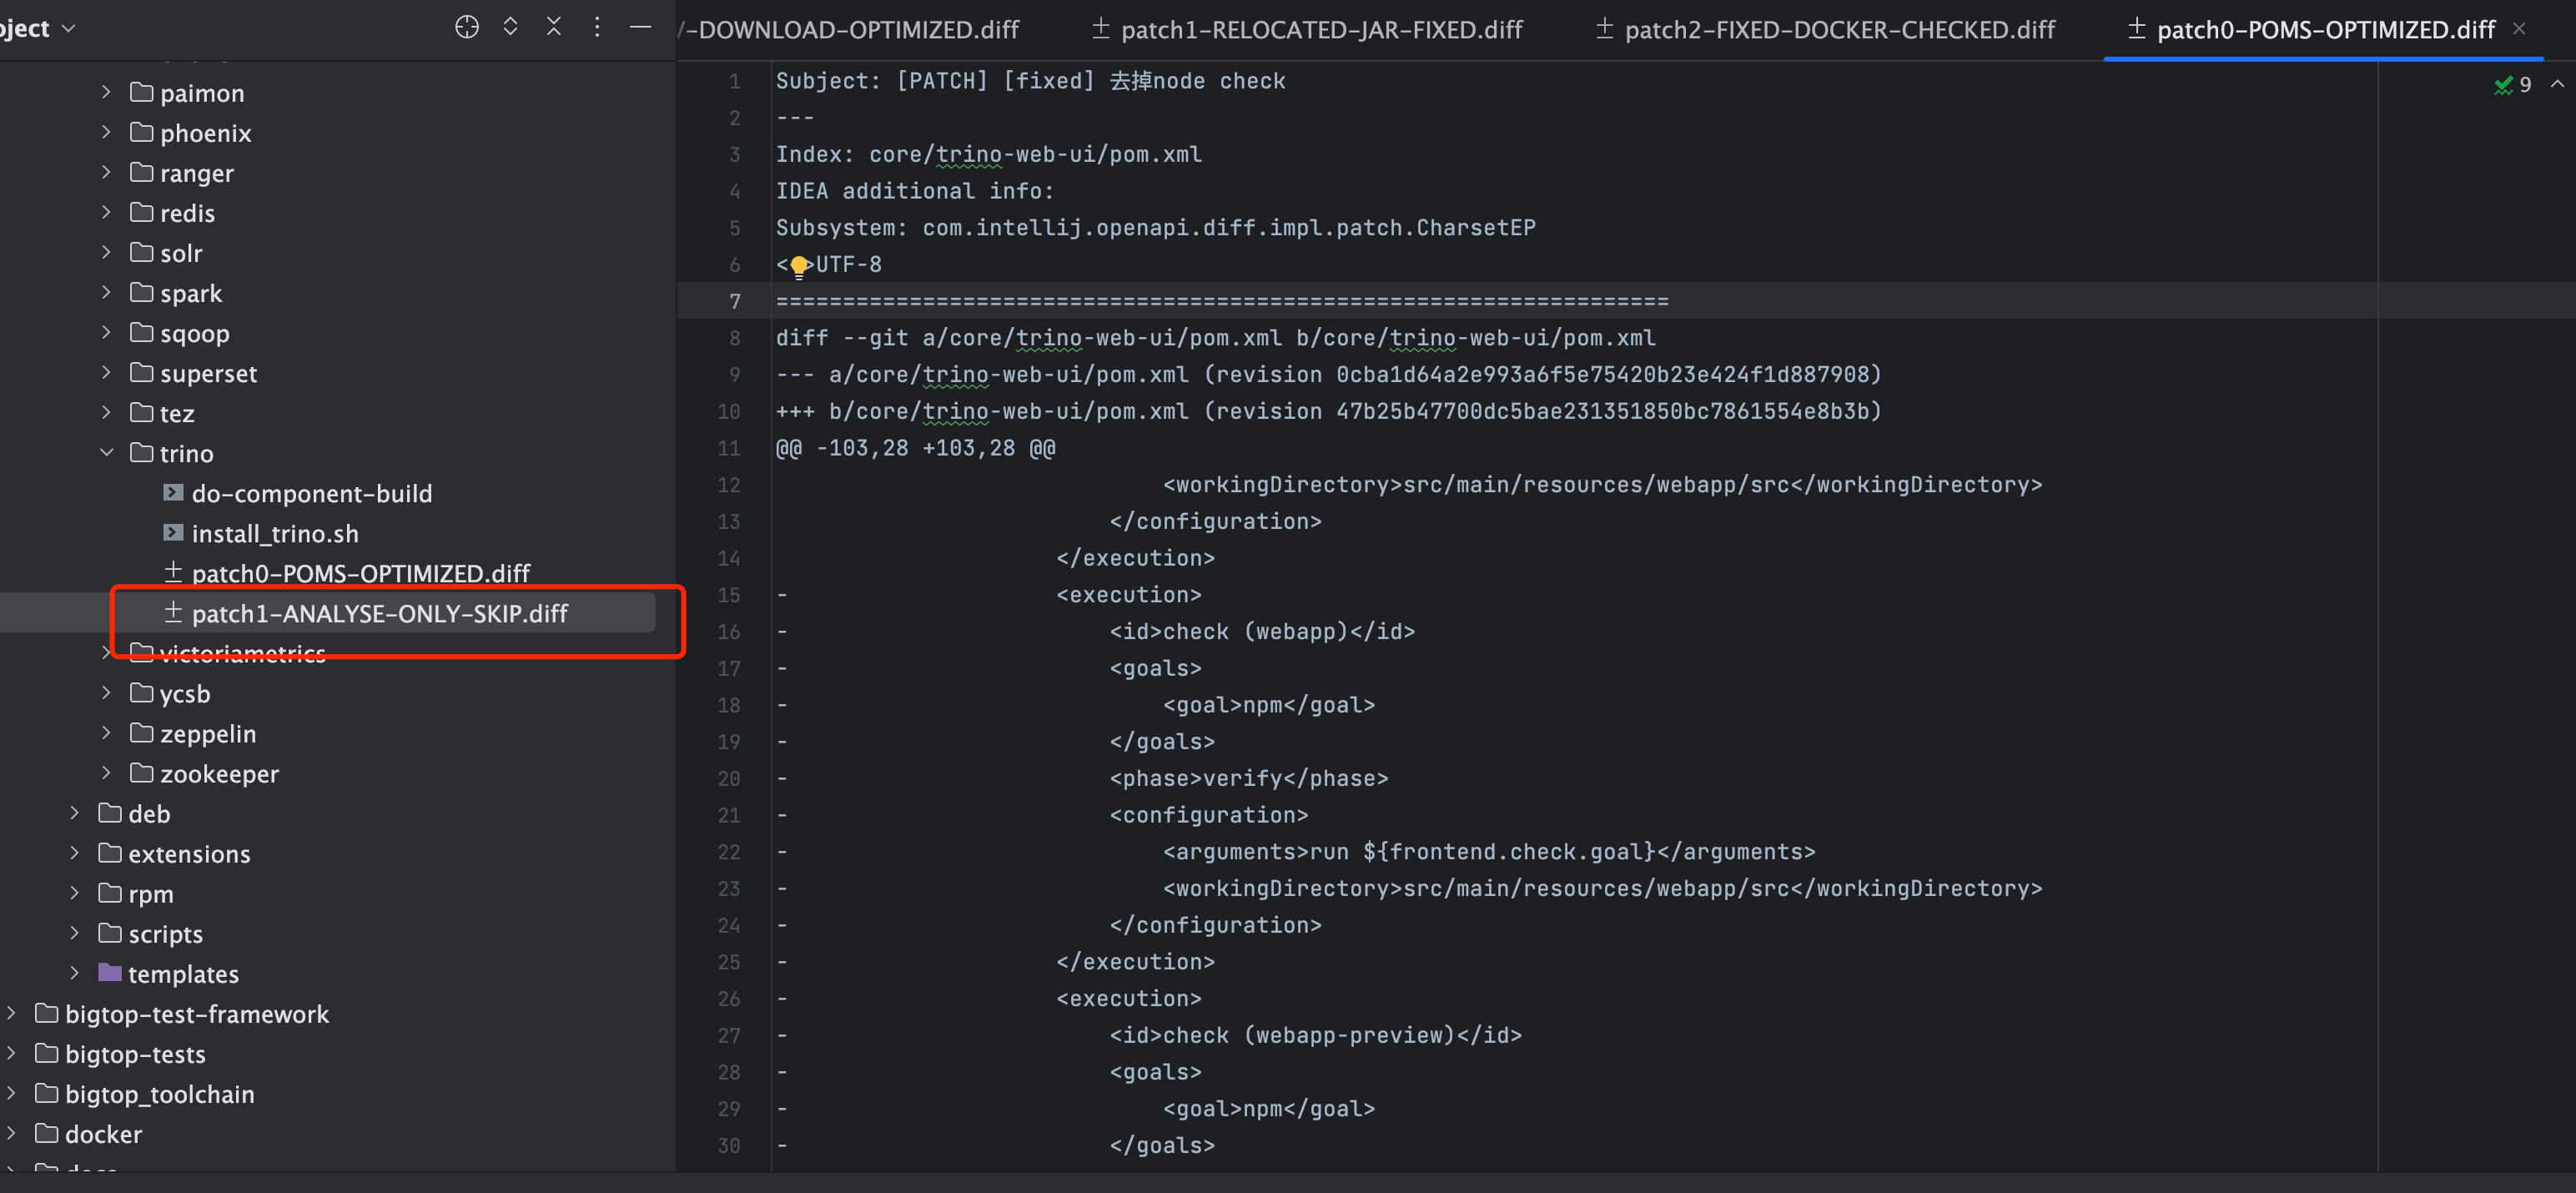This screenshot has height=1193, width=2576.
Task: Place cursor on the Subject: [PATCH] line
Action: coord(1030,81)
